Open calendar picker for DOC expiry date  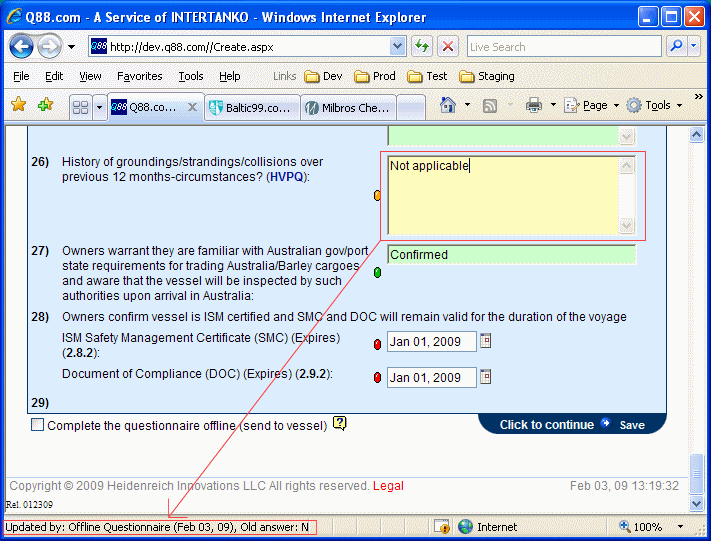486,377
